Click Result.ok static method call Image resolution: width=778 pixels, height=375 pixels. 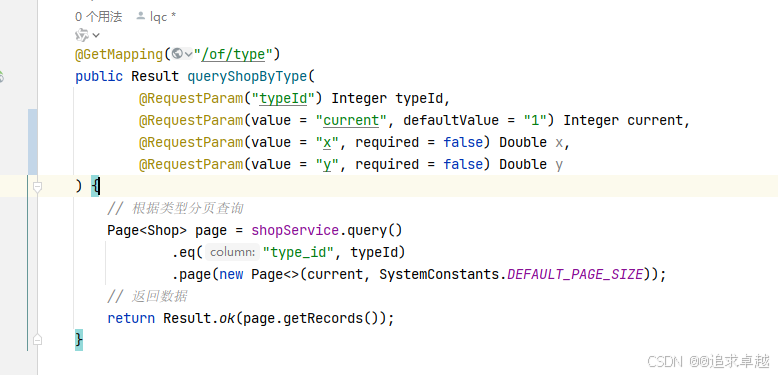tap(199, 318)
